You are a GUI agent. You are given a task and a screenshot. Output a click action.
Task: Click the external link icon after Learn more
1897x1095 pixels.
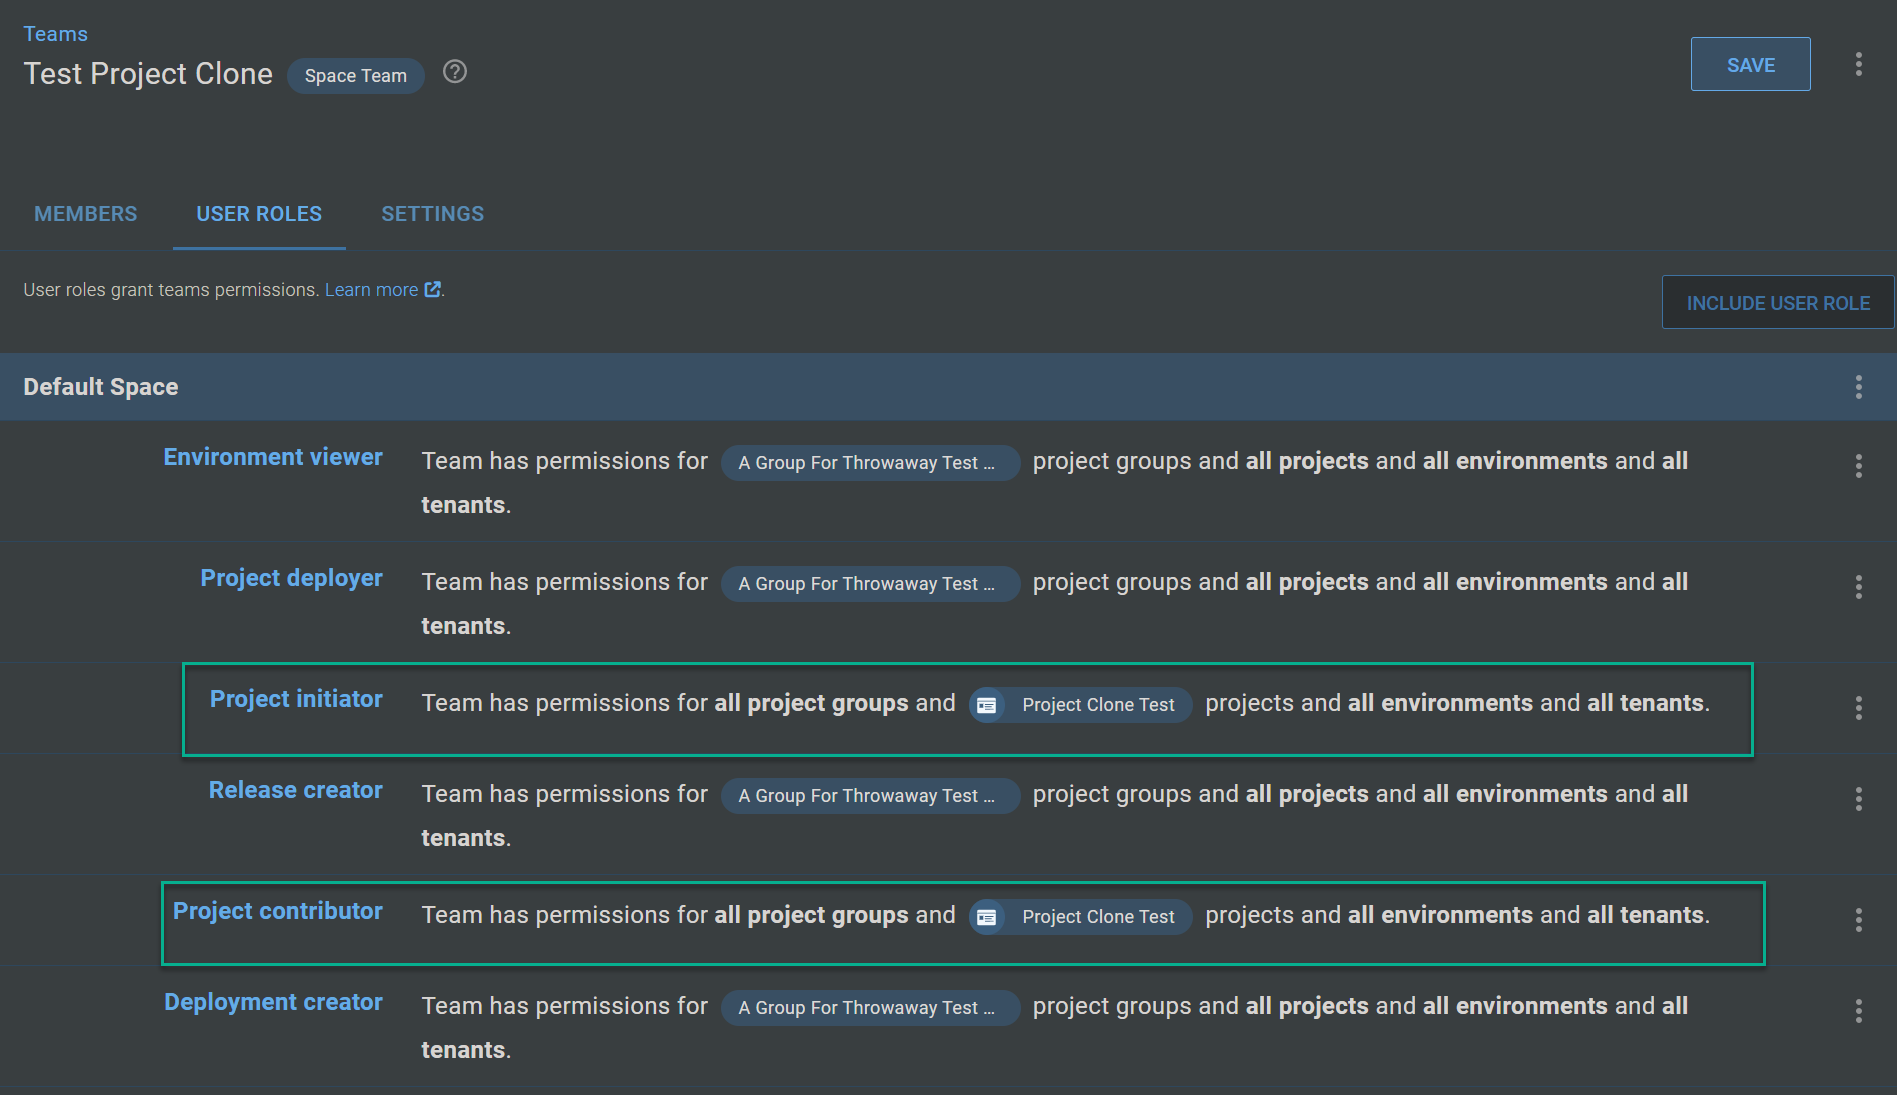432,288
